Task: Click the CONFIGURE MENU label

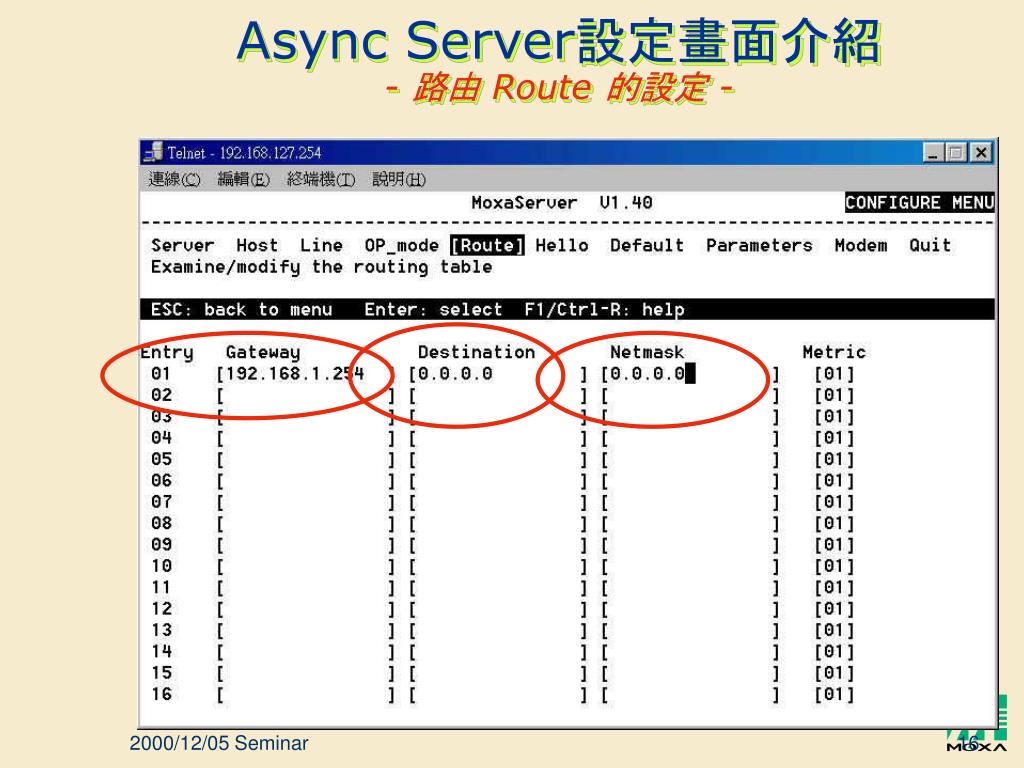Action: pyautogui.click(x=920, y=202)
